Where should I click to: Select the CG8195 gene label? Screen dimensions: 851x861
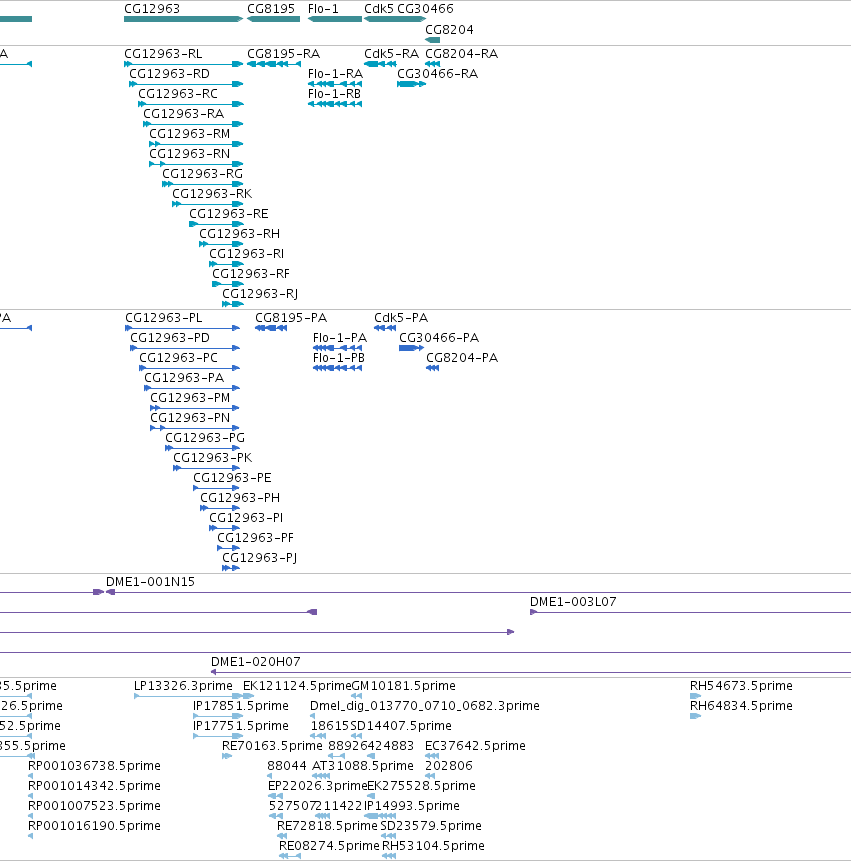coord(271,9)
